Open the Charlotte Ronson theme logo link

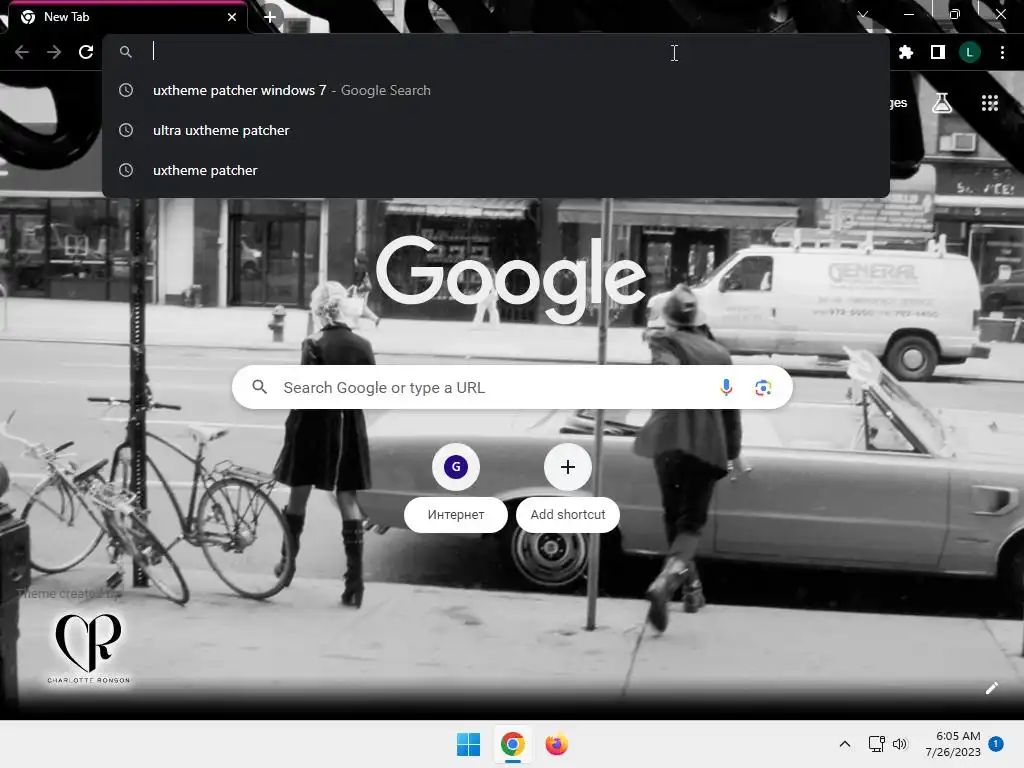pyautogui.click(x=89, y=648)
